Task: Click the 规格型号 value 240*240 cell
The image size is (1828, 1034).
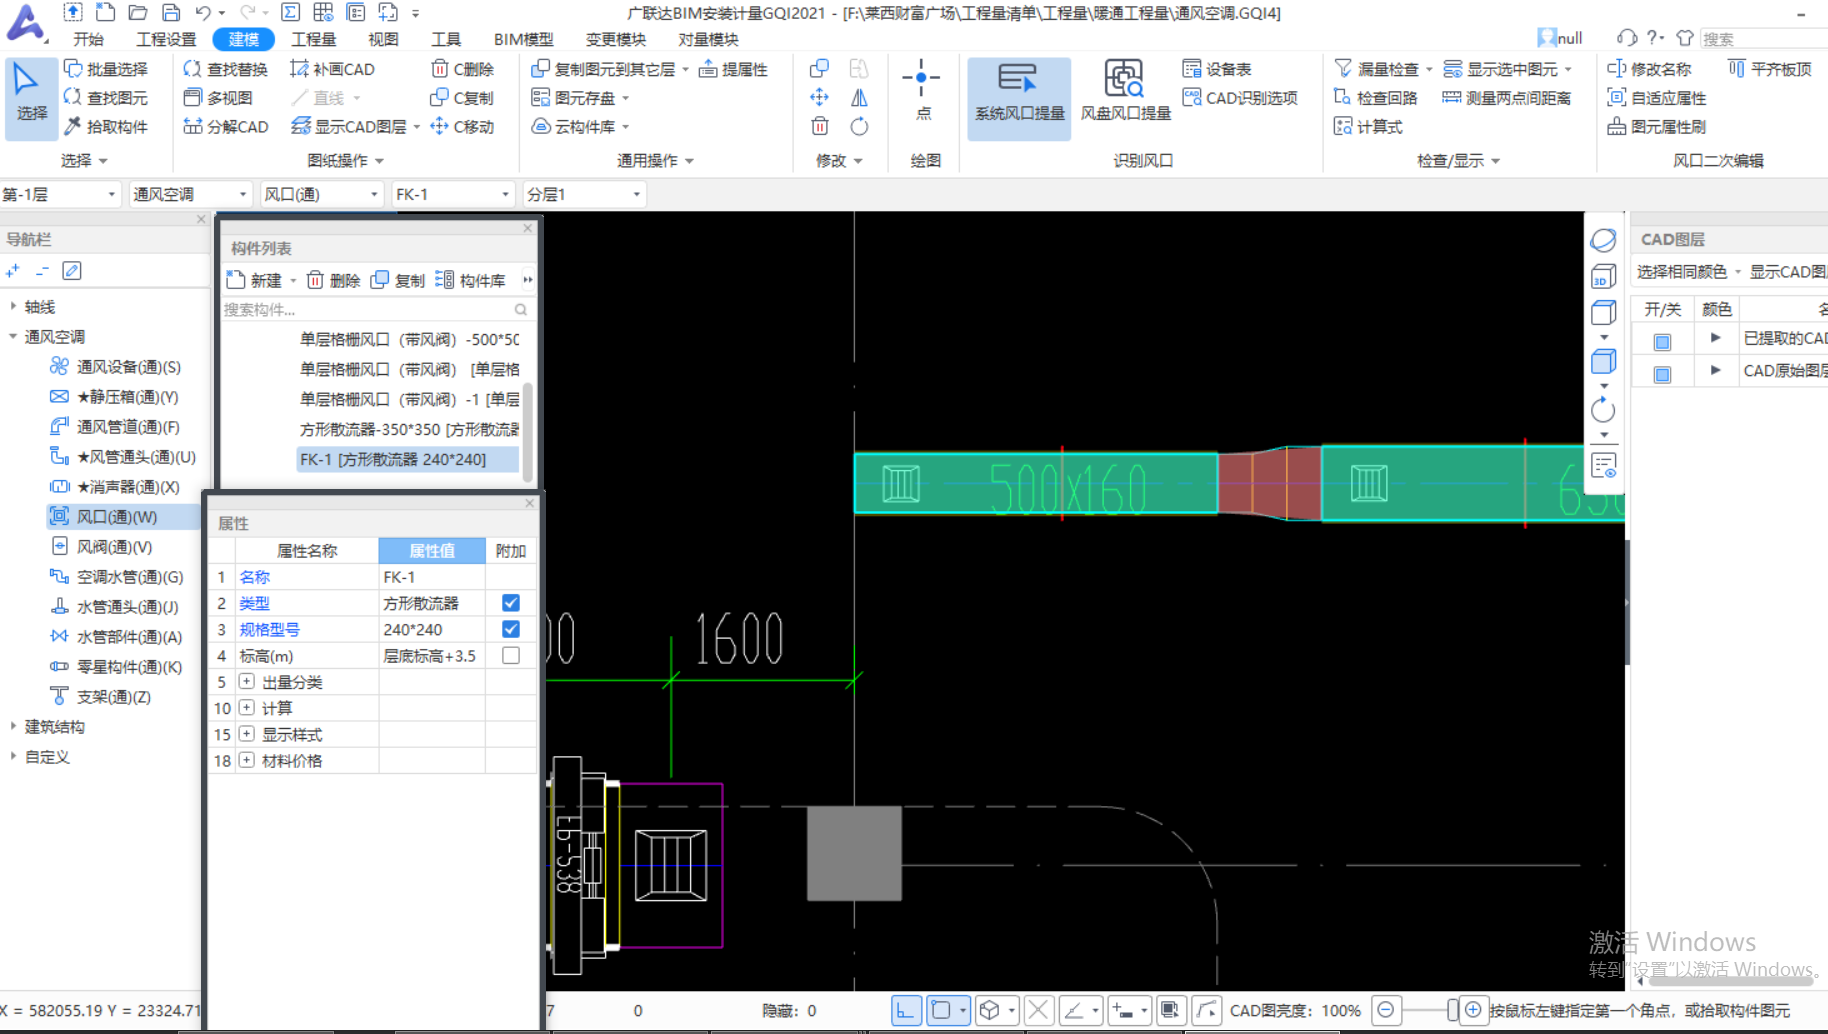Action: [432, 629]
